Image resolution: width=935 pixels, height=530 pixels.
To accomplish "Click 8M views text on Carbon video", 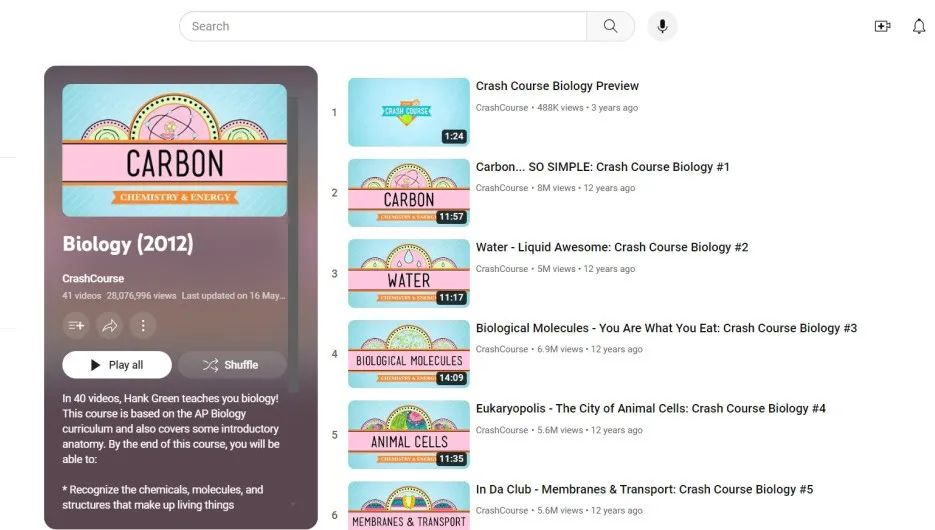I will [x=556, y=188].
